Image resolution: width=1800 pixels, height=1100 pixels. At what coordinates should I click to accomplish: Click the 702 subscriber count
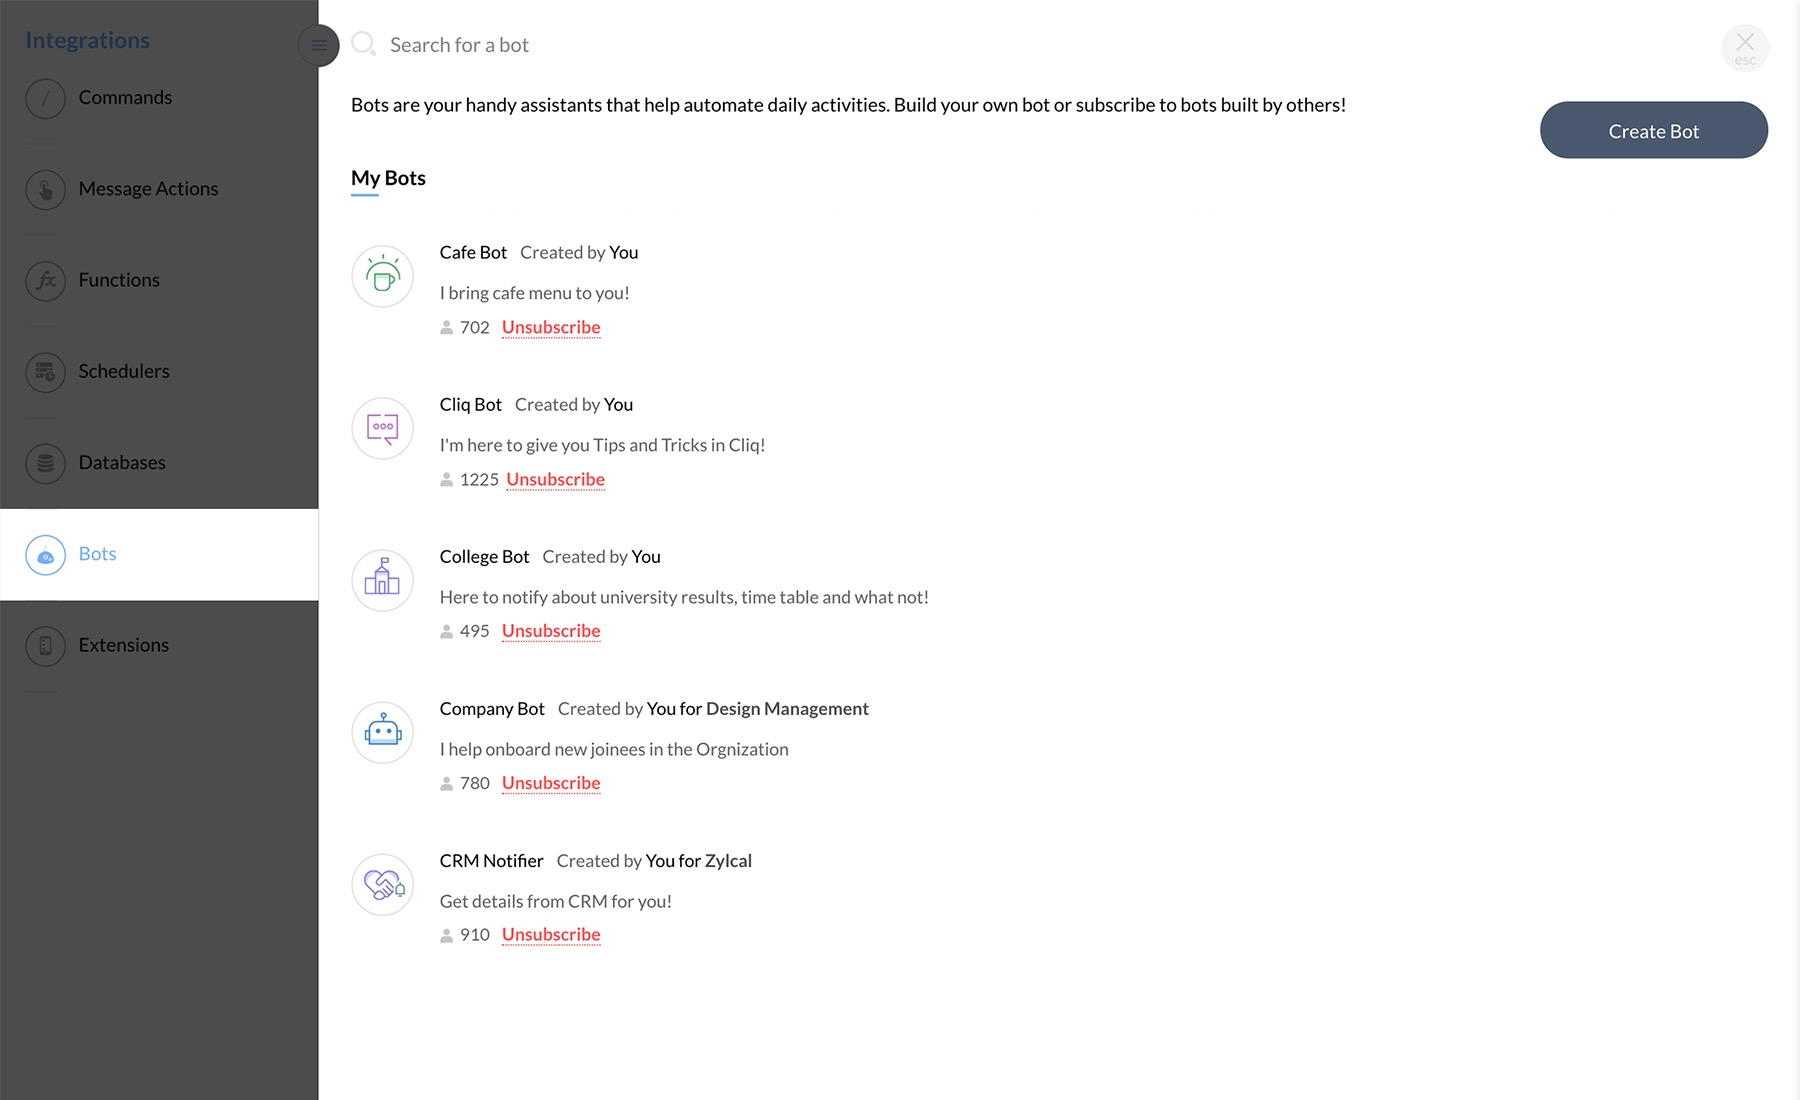click(x=474, y=328)
